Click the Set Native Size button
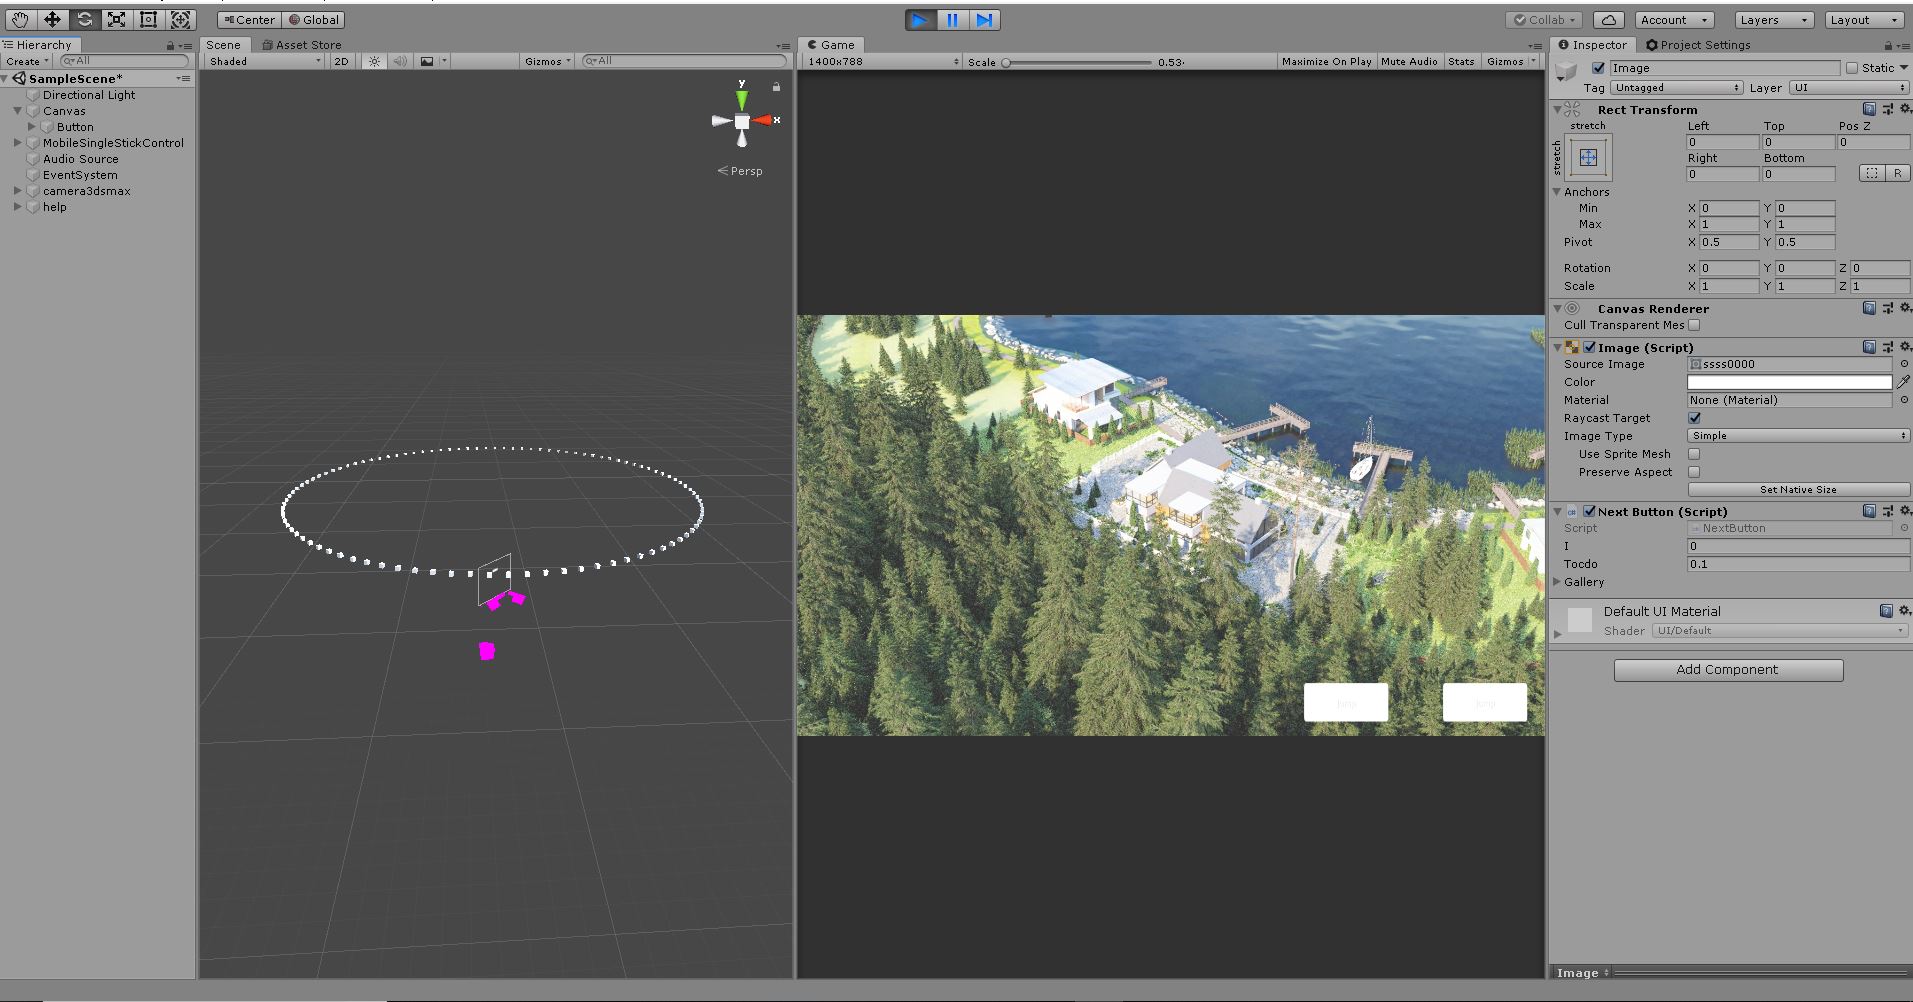The height and width of the screenshot is (1002, 1913). click(x=1797, y=489)
